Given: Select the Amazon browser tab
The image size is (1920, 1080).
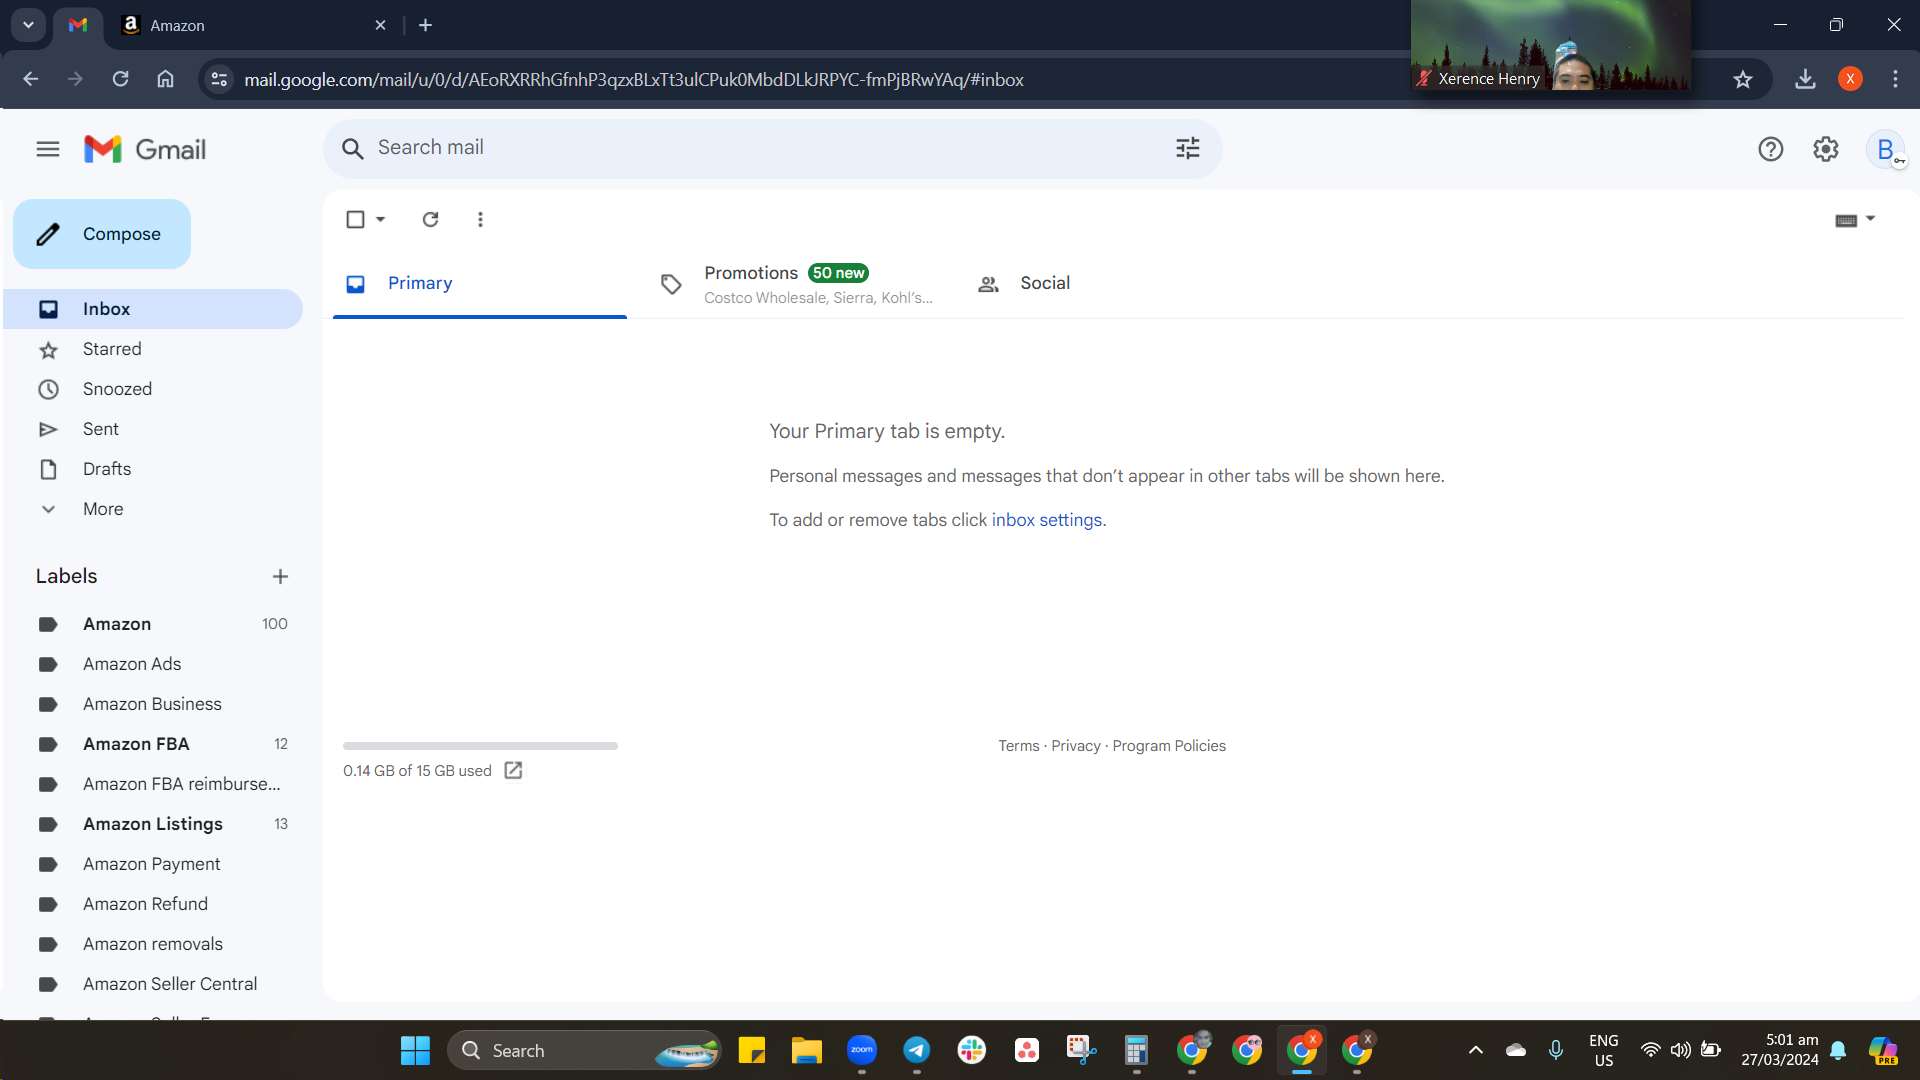Looking at the screenshot, I should coord(254,25).
